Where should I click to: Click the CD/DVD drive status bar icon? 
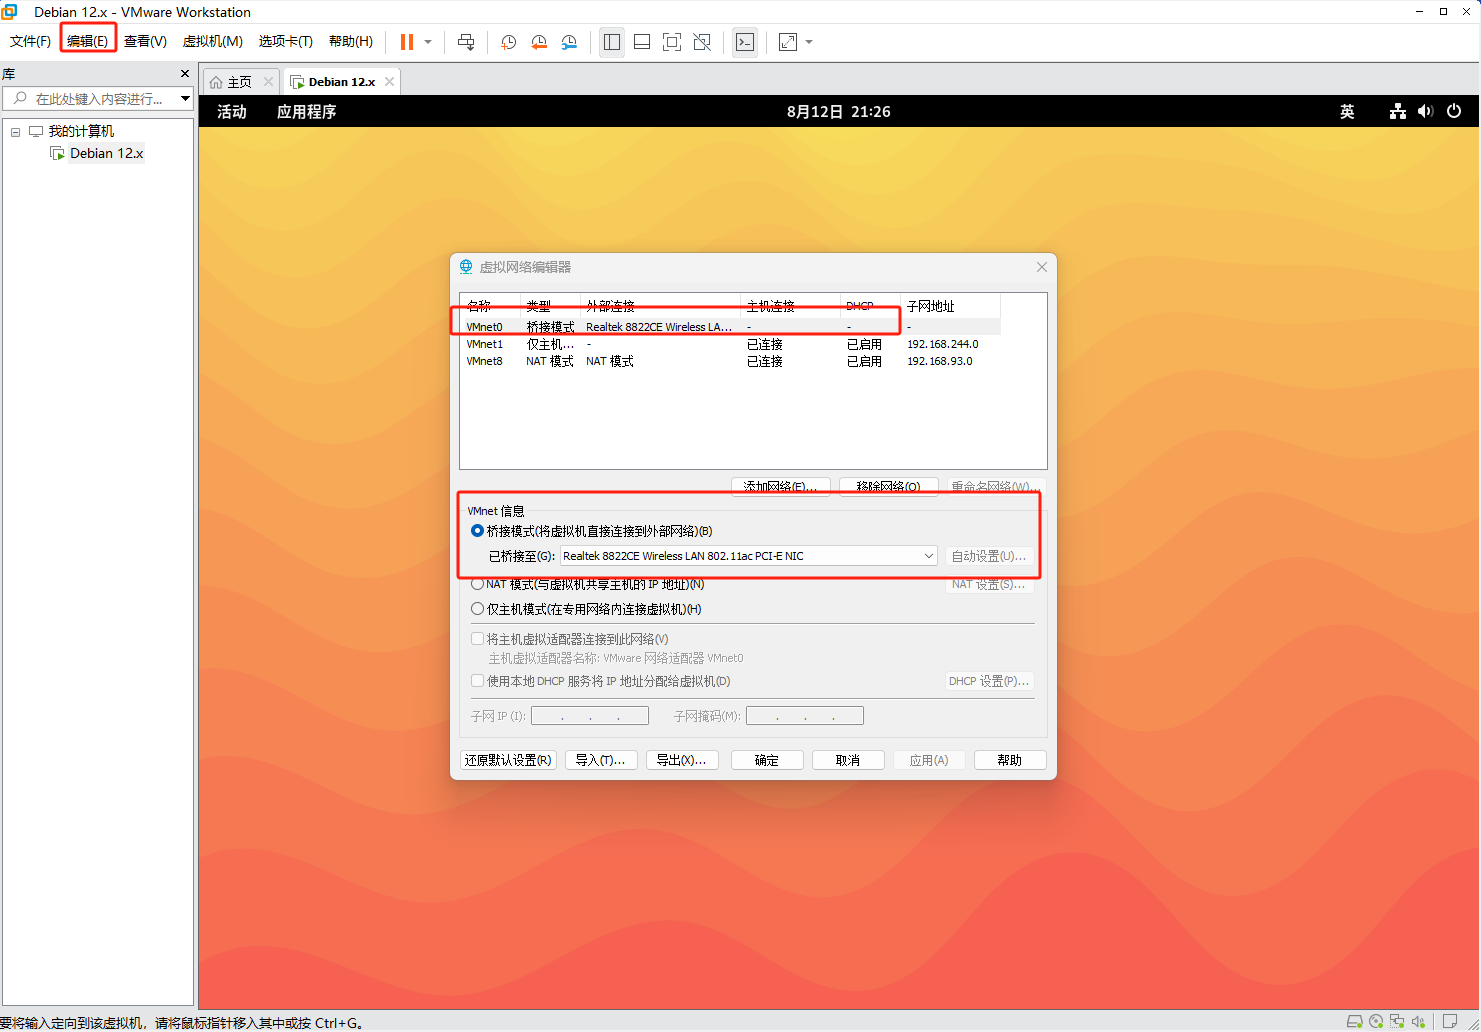[1376, 1021]
